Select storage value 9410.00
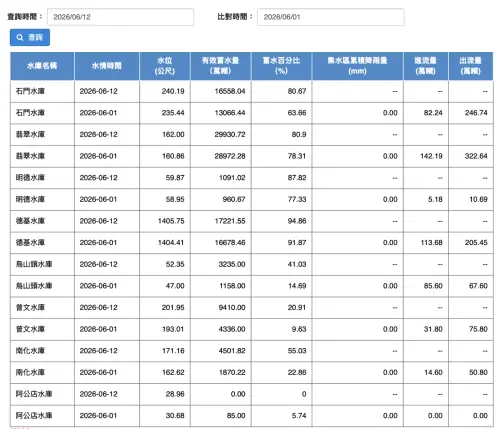This screenshot has width=500, height=429. [x=232, y=308]
